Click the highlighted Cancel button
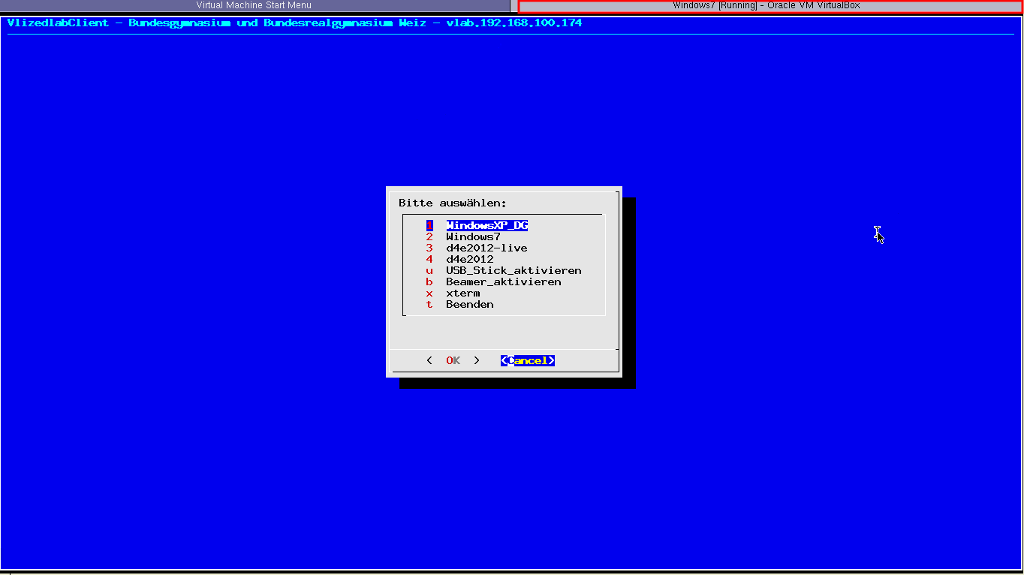This screenshot has height=575, width=1024. click(x=527, y=360)
